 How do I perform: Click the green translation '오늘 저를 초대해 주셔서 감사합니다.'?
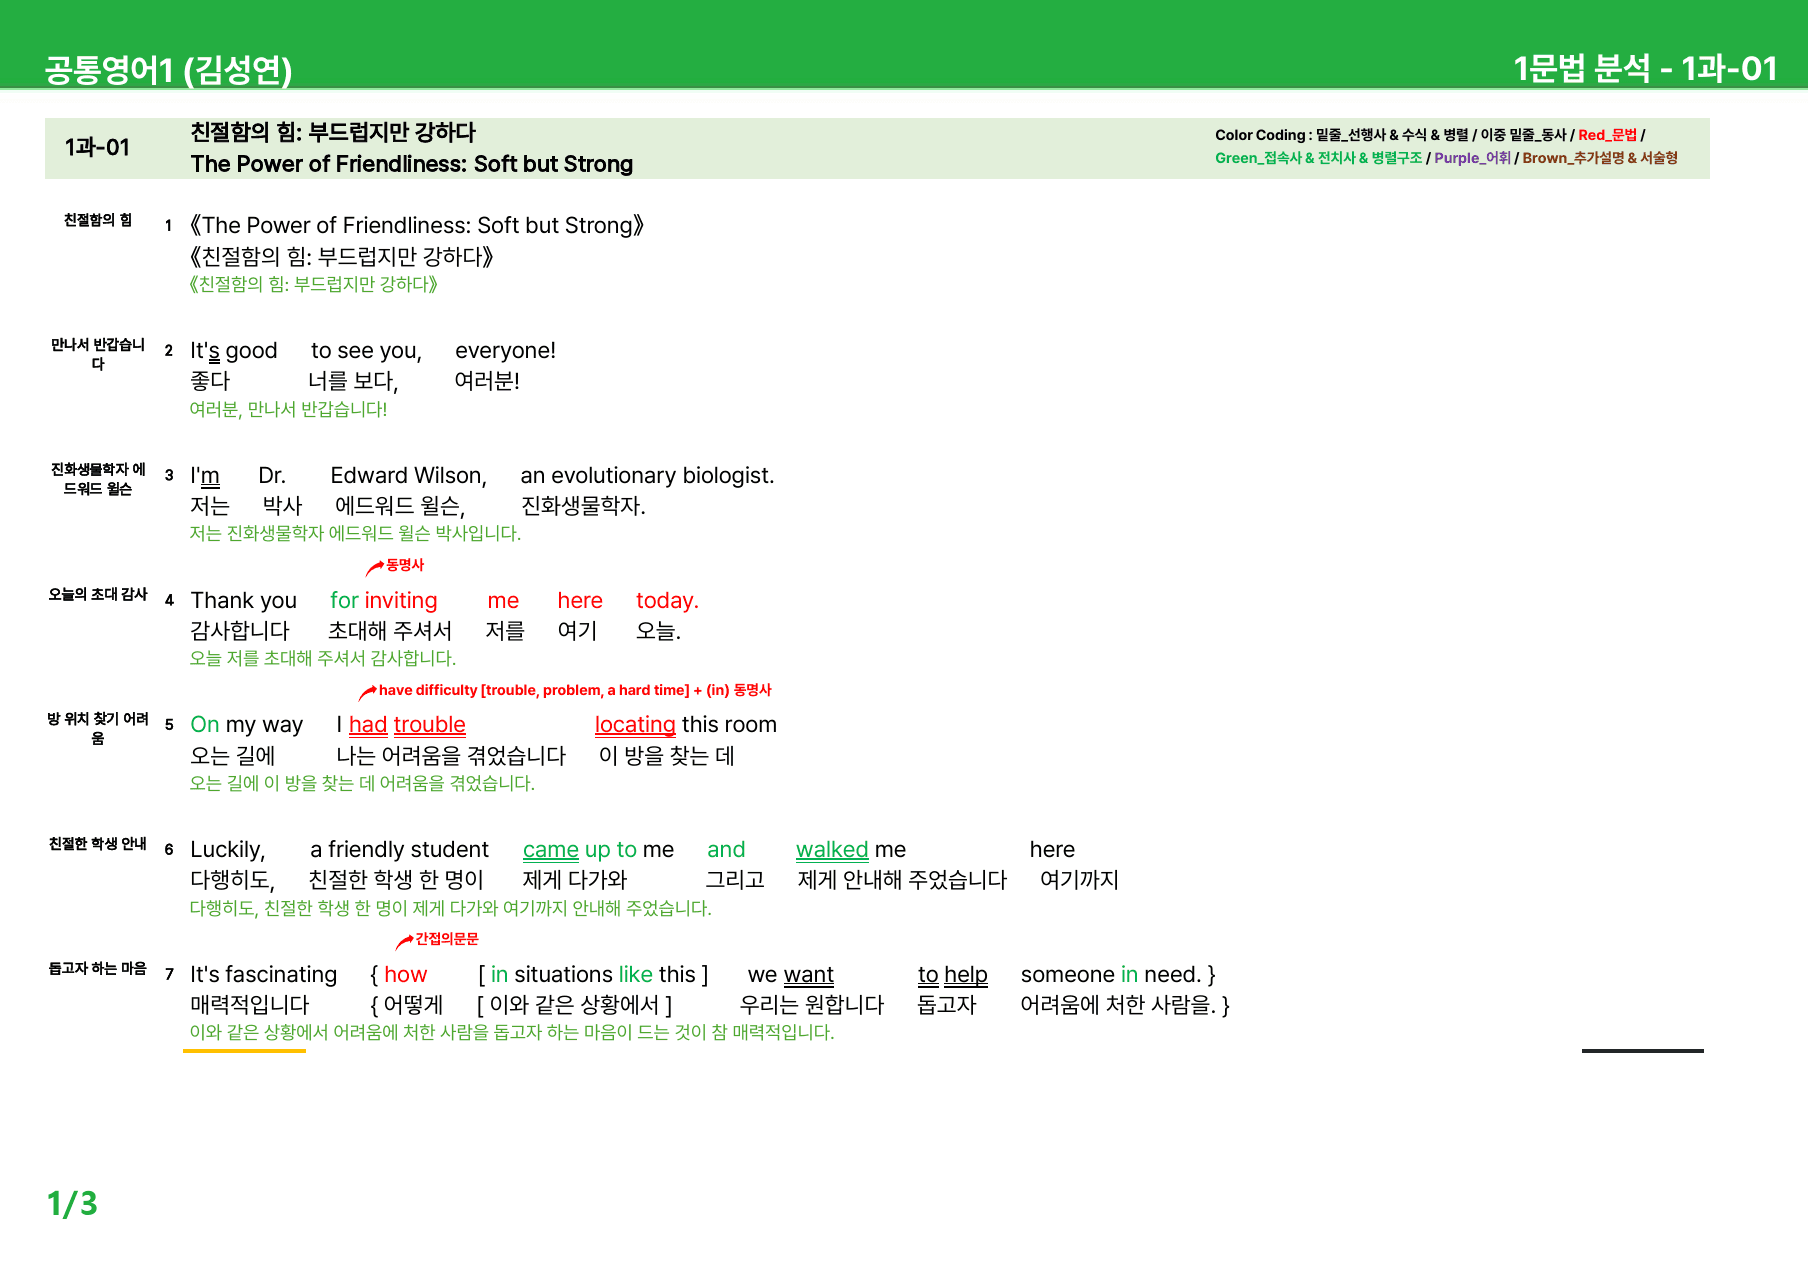tap(323, 659)
